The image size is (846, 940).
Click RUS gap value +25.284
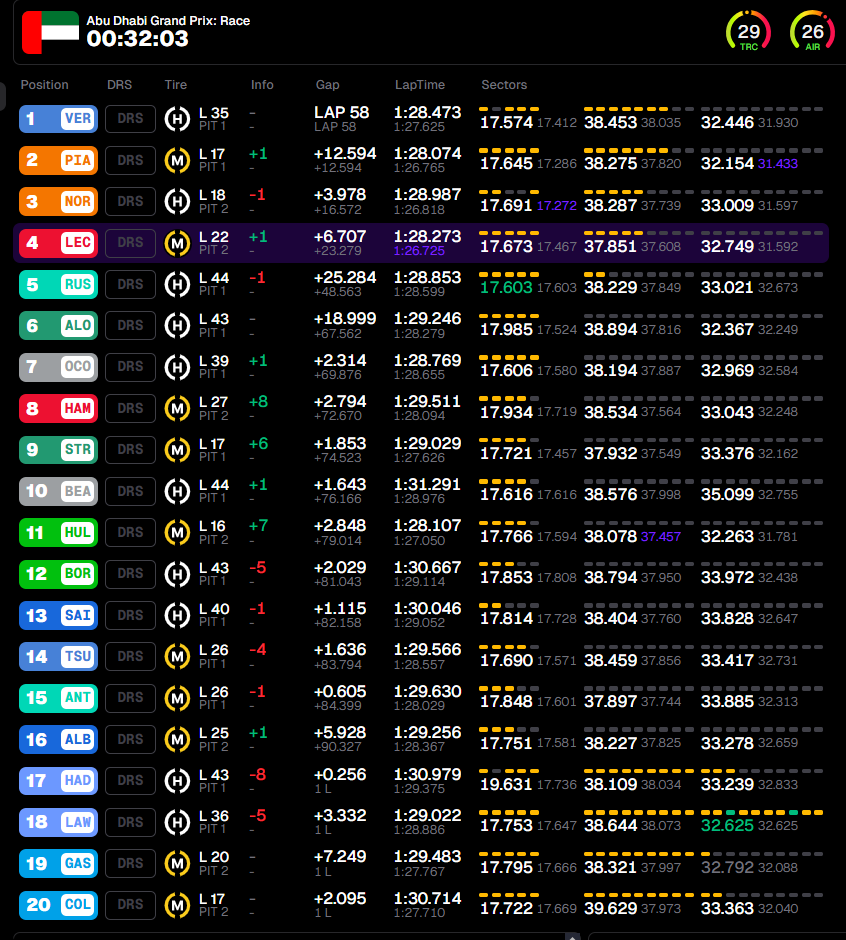(345, 278)
